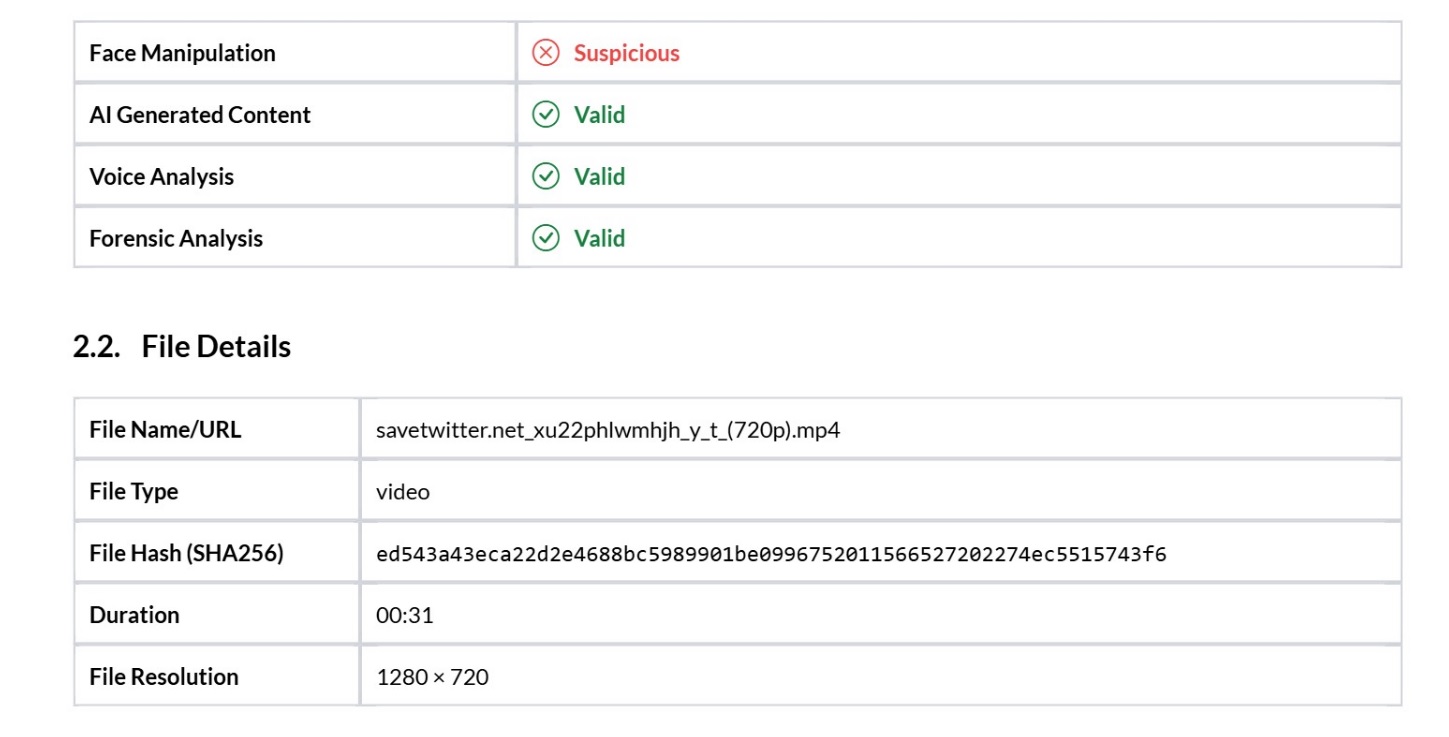Click the AI Generated Content row label
Image resolution: width=1449 pixels, height=737 pixels.
tap(200, 115)
